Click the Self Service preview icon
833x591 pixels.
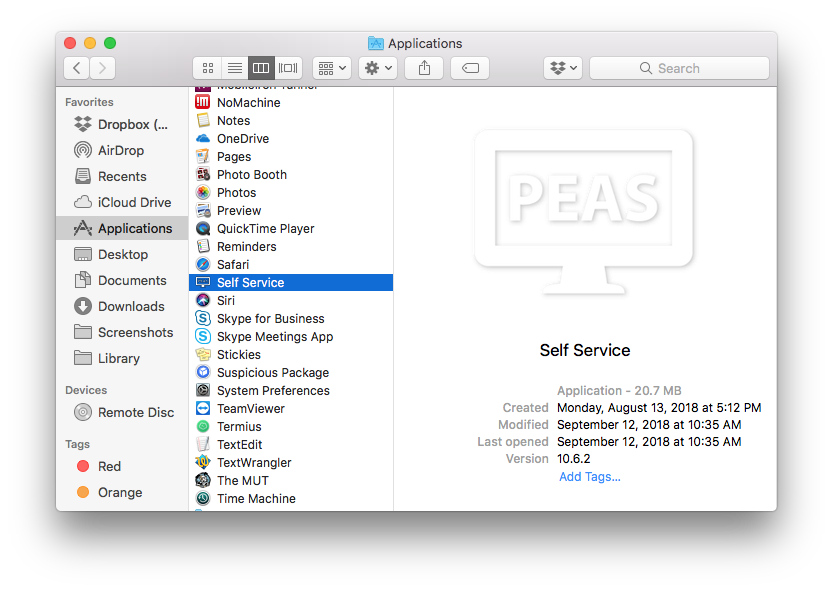click(x=584, y=213)
